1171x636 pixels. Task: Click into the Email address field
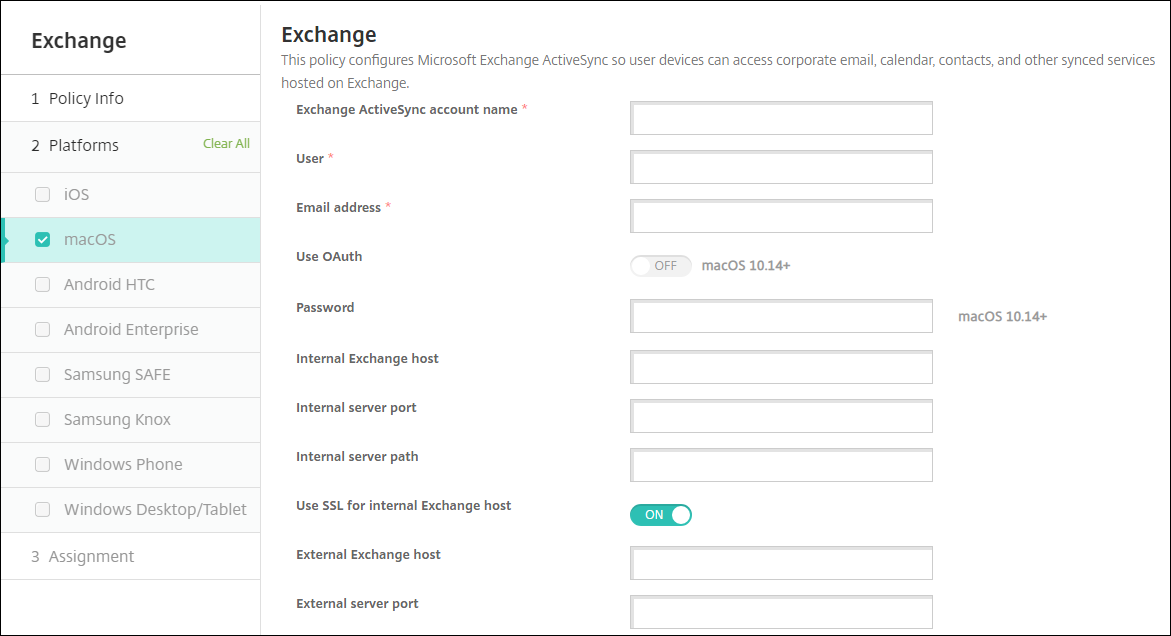tap(781, 216)
